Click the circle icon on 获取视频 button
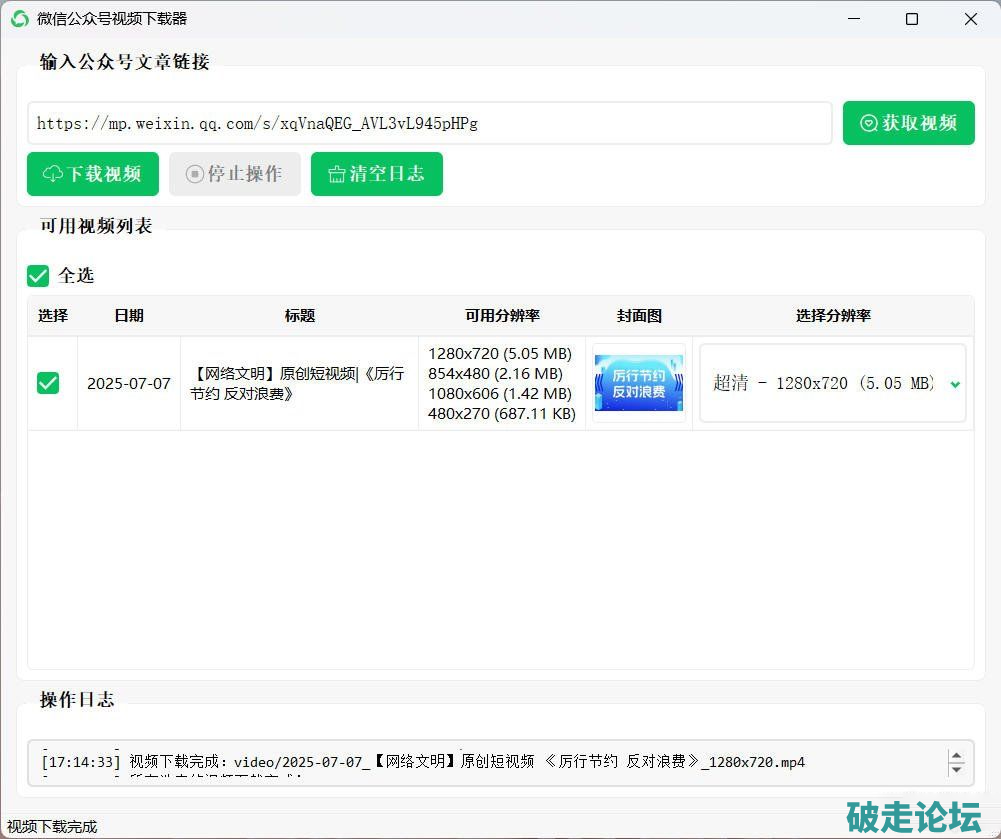The height and width of the screenshot is (839, 1001). click(x=869, y=123)
